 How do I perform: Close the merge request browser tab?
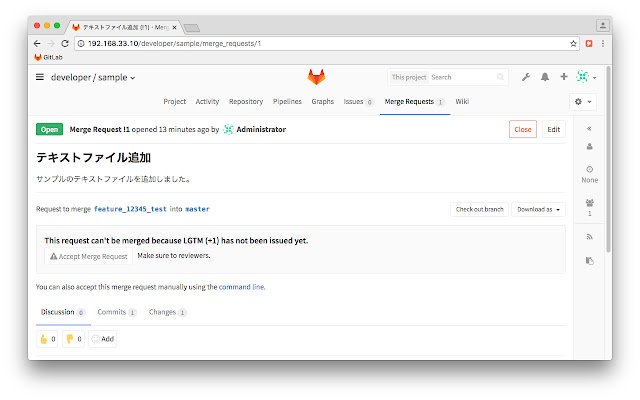click(x=174, y=27)
